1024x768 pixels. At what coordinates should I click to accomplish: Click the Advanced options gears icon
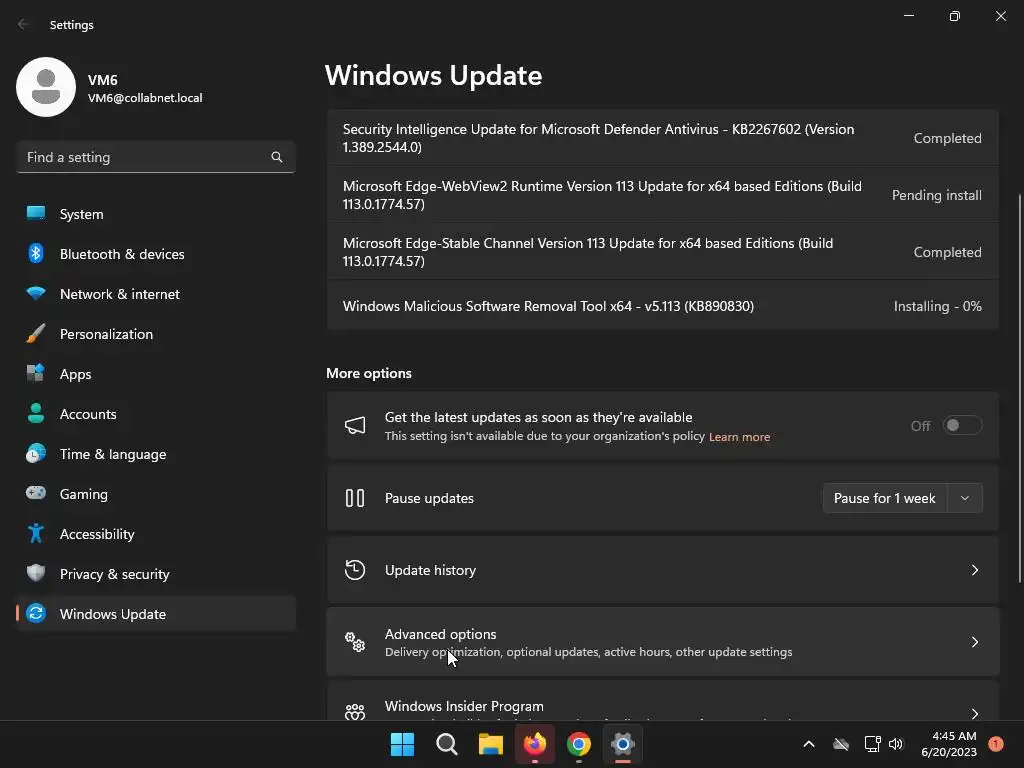pos(355,642)
